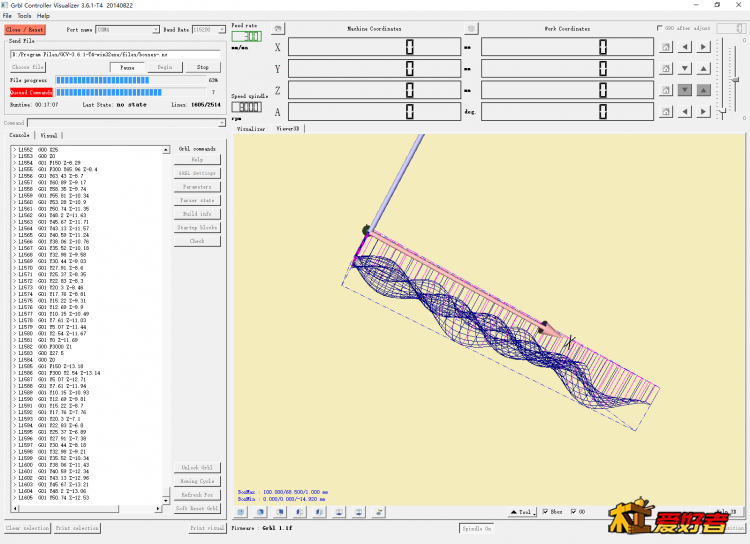Switch to Visualizer tab

click(x=252, y=129)
